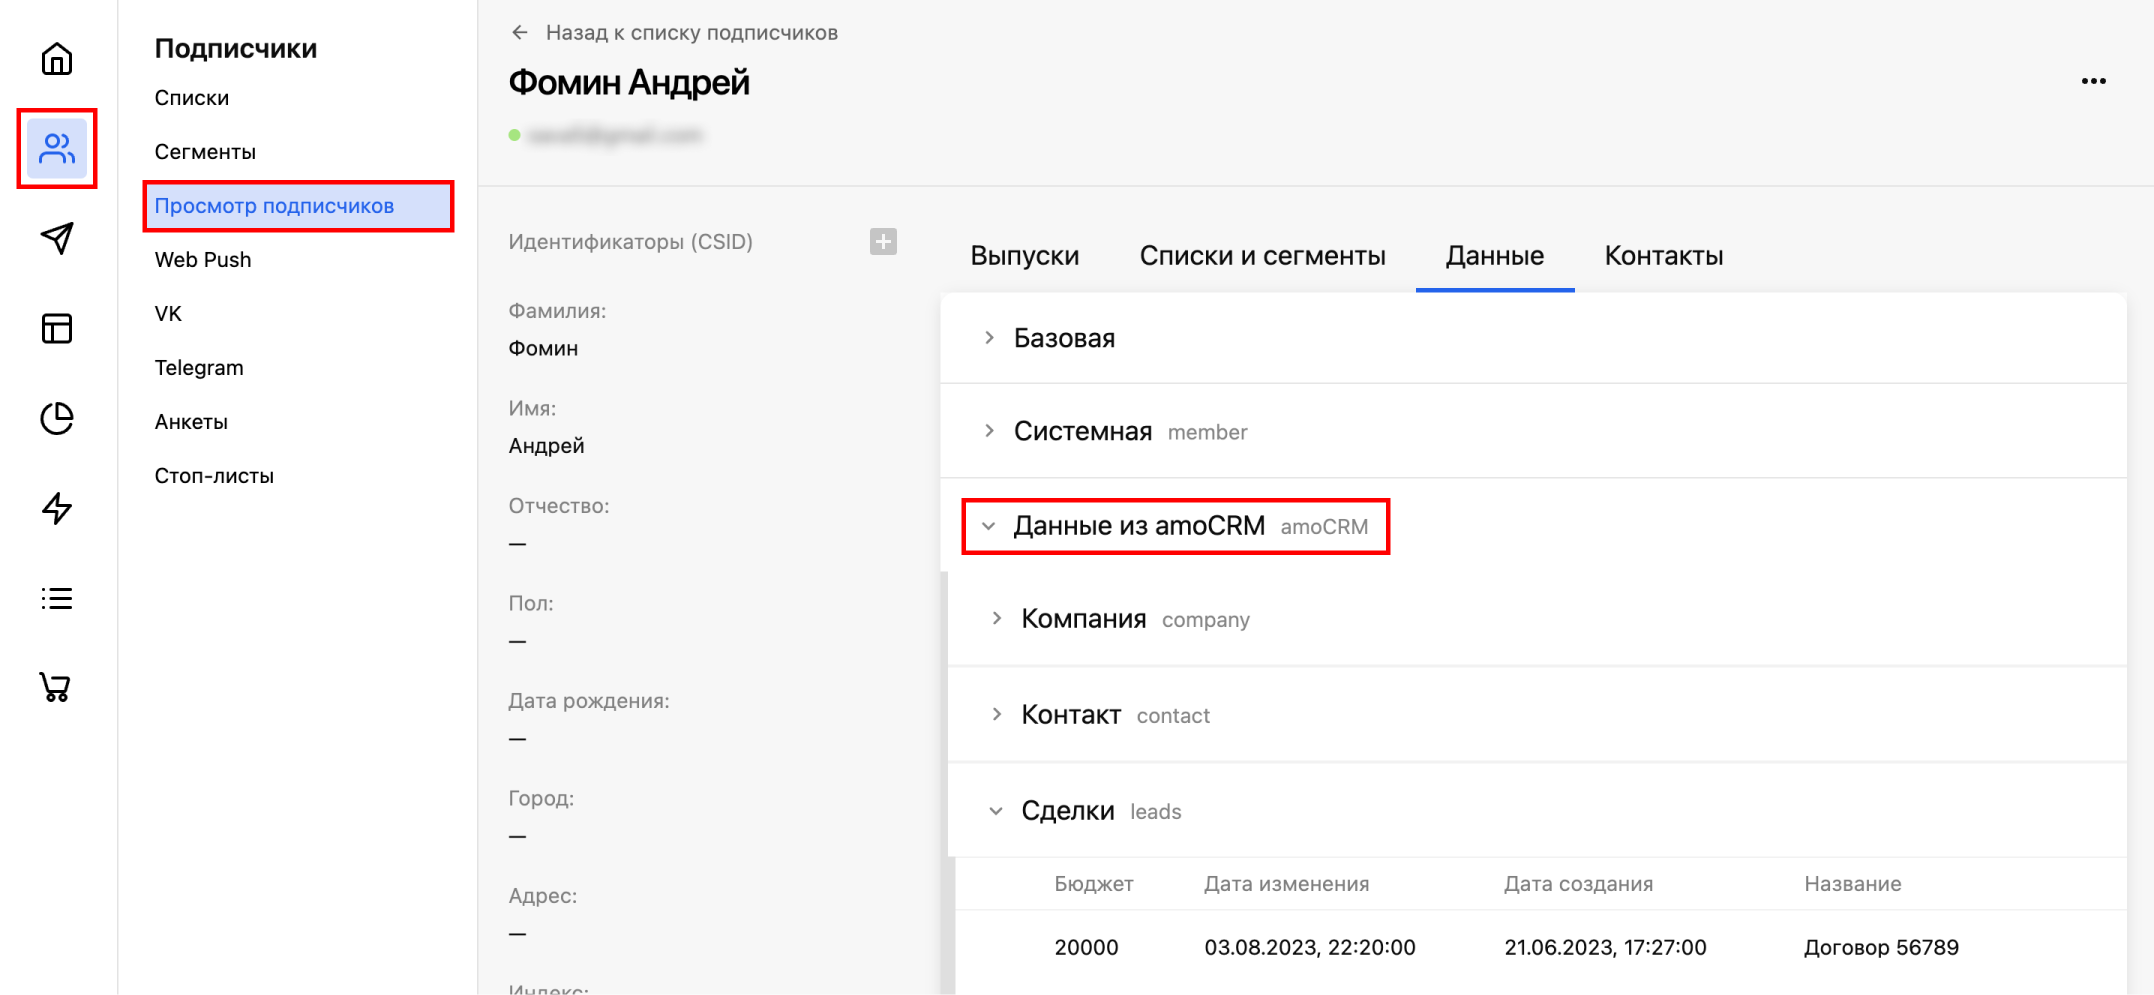Open the paper plane campaigns icon
This screenshot has height=995, width=2154.
57,238
